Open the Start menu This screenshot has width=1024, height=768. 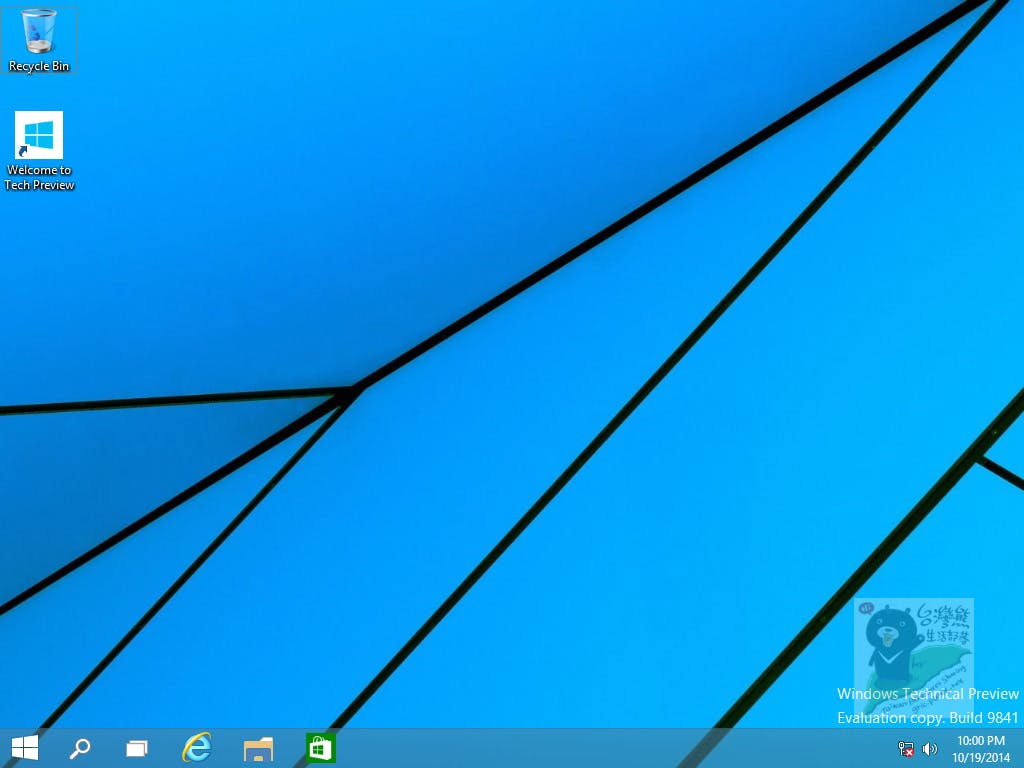(23, 747)
